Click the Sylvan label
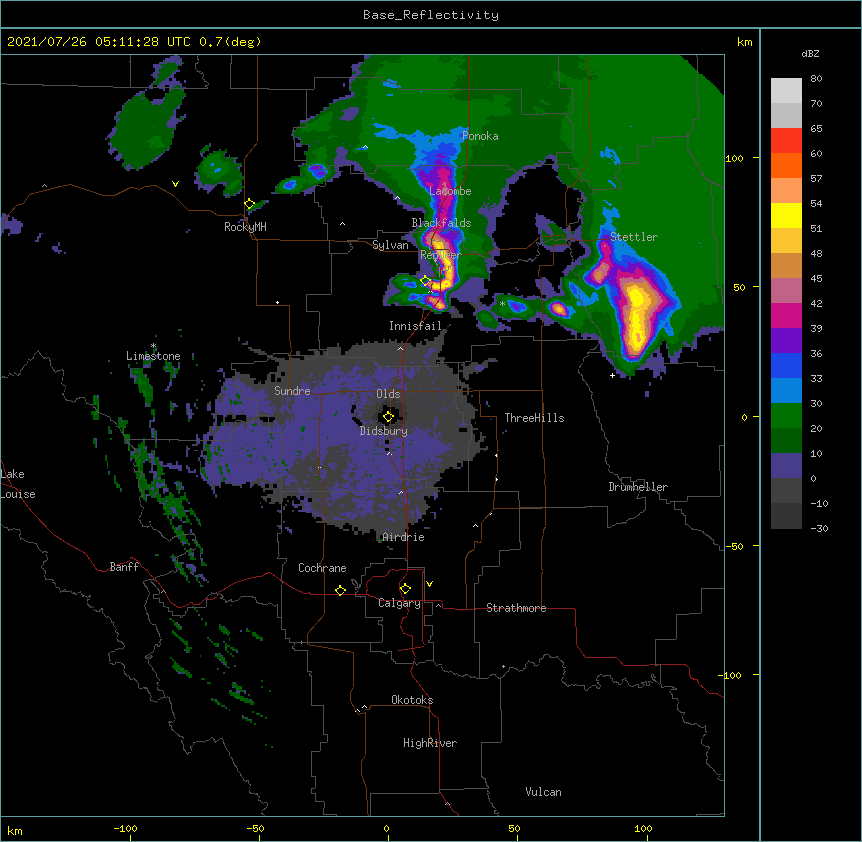This screenshot has width=862, height=842. (x=390, y=245)
